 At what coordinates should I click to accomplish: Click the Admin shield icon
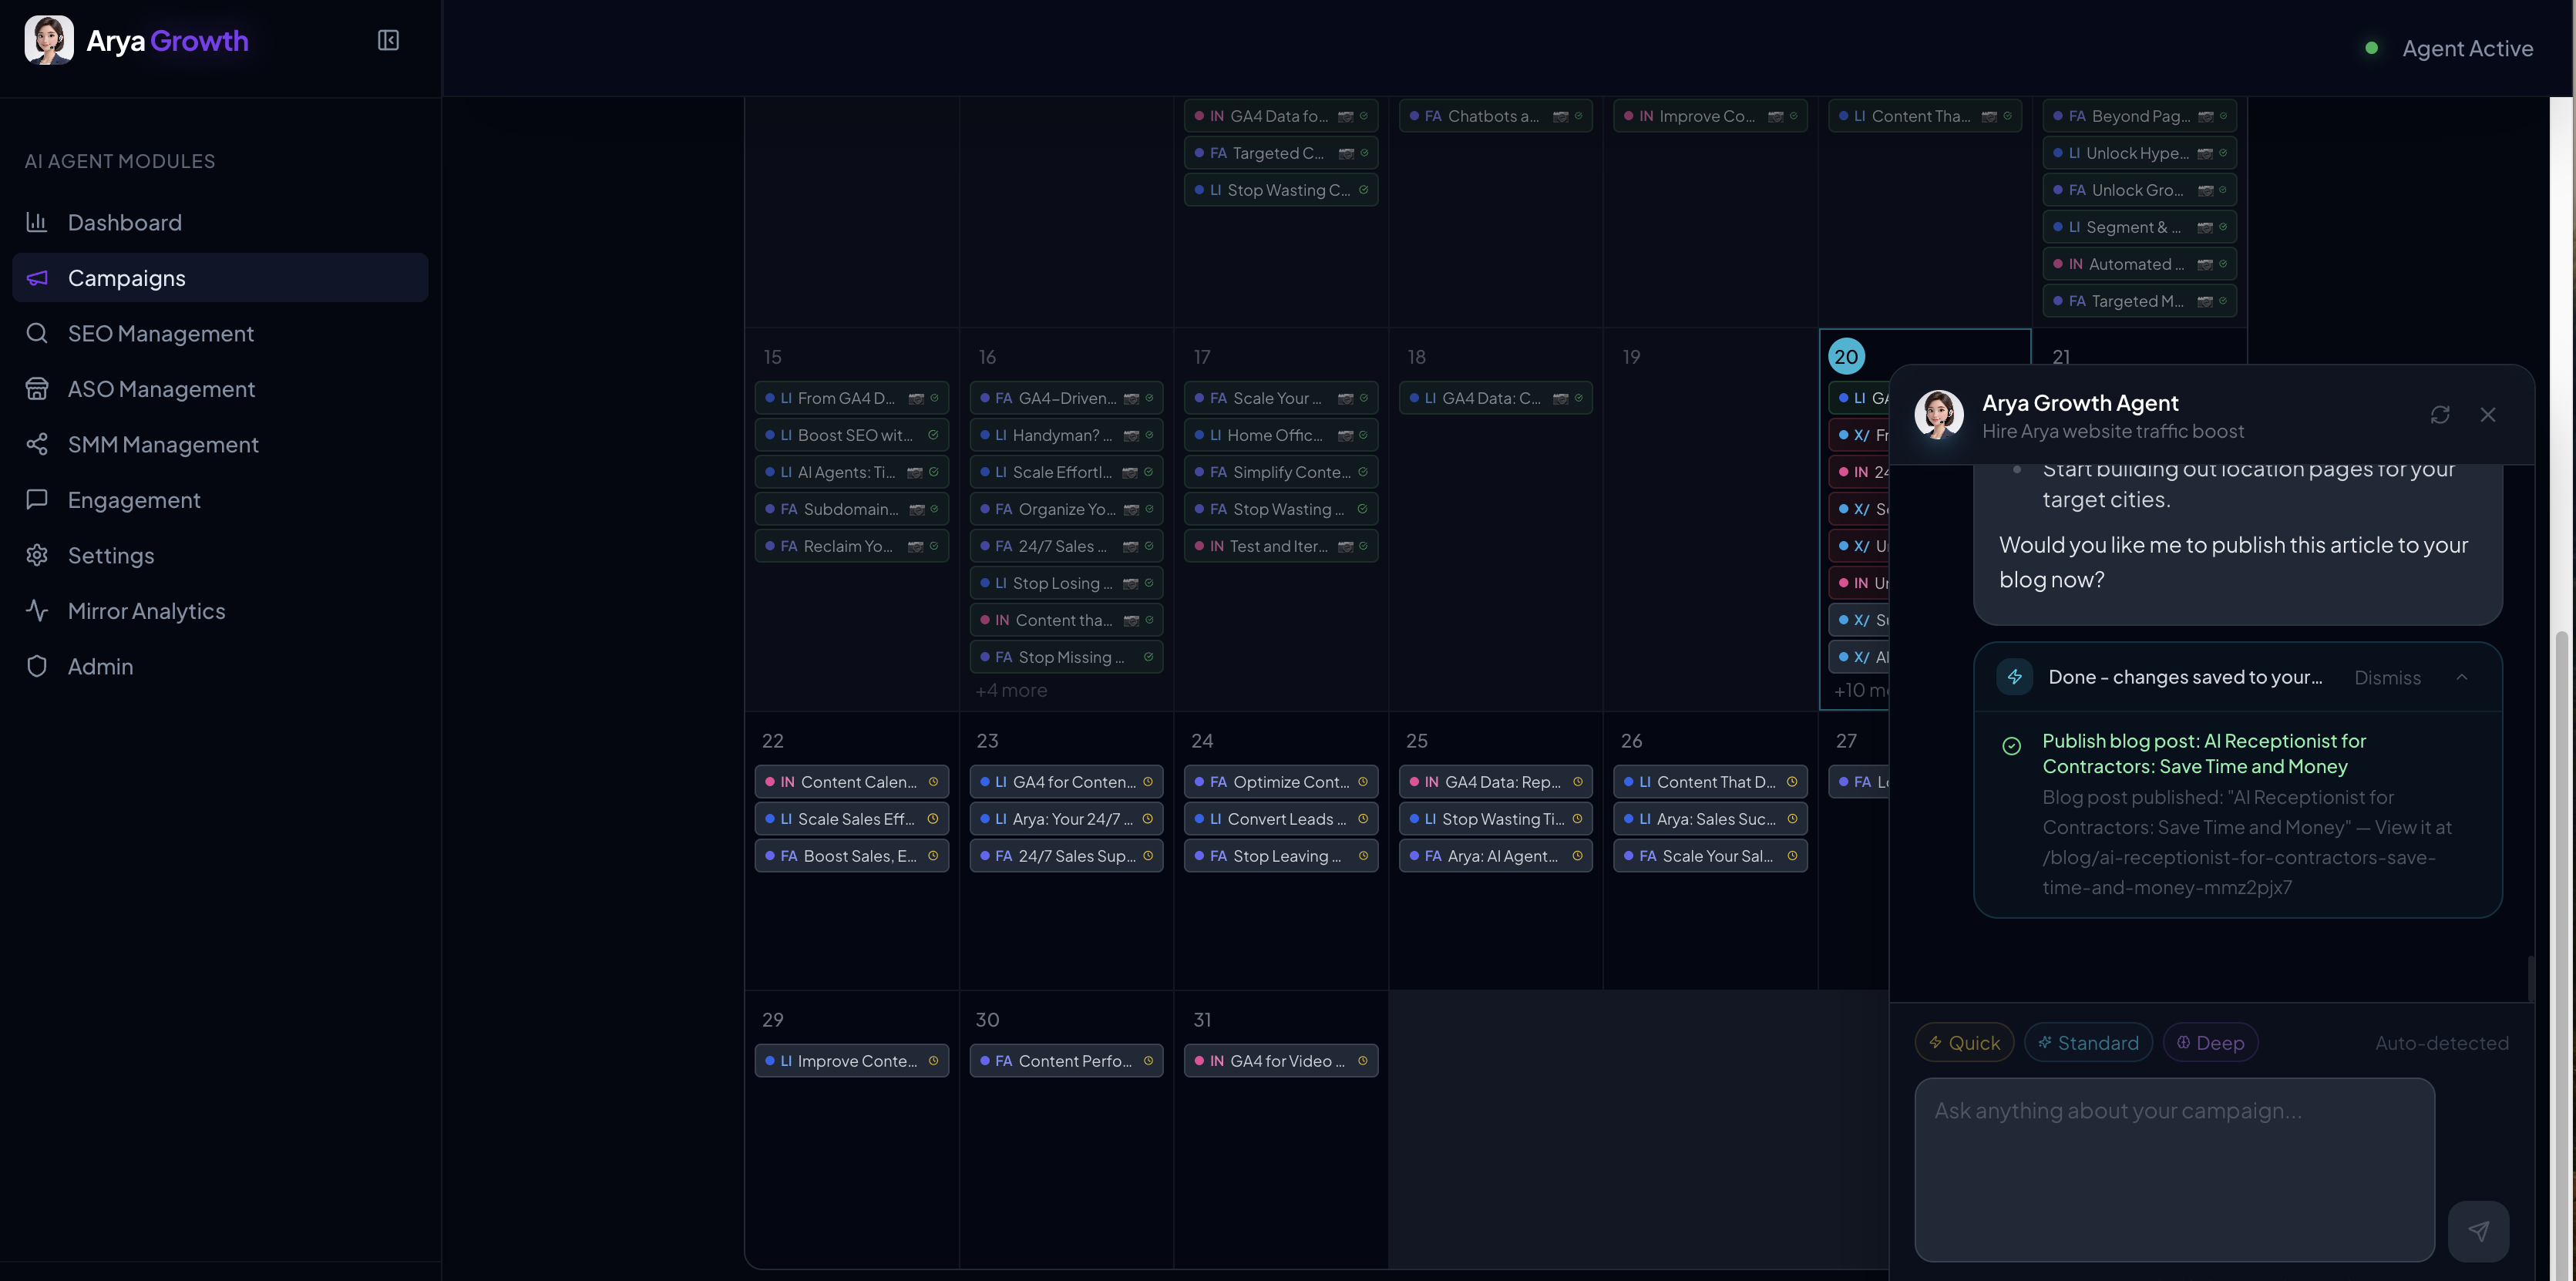coord(37,666)
